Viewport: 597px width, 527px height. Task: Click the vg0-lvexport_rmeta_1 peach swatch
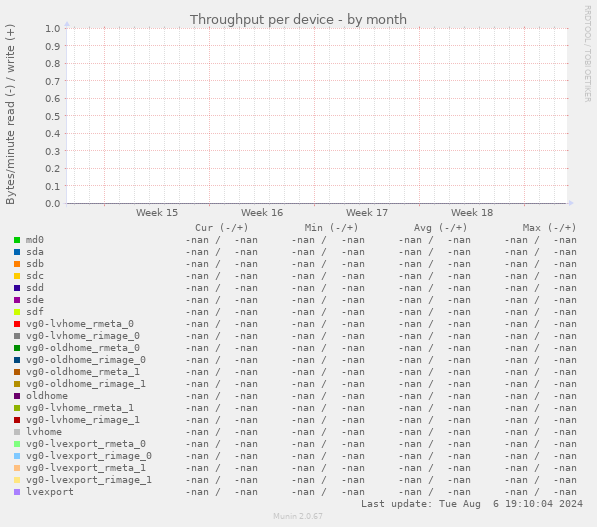pos(17,468)
